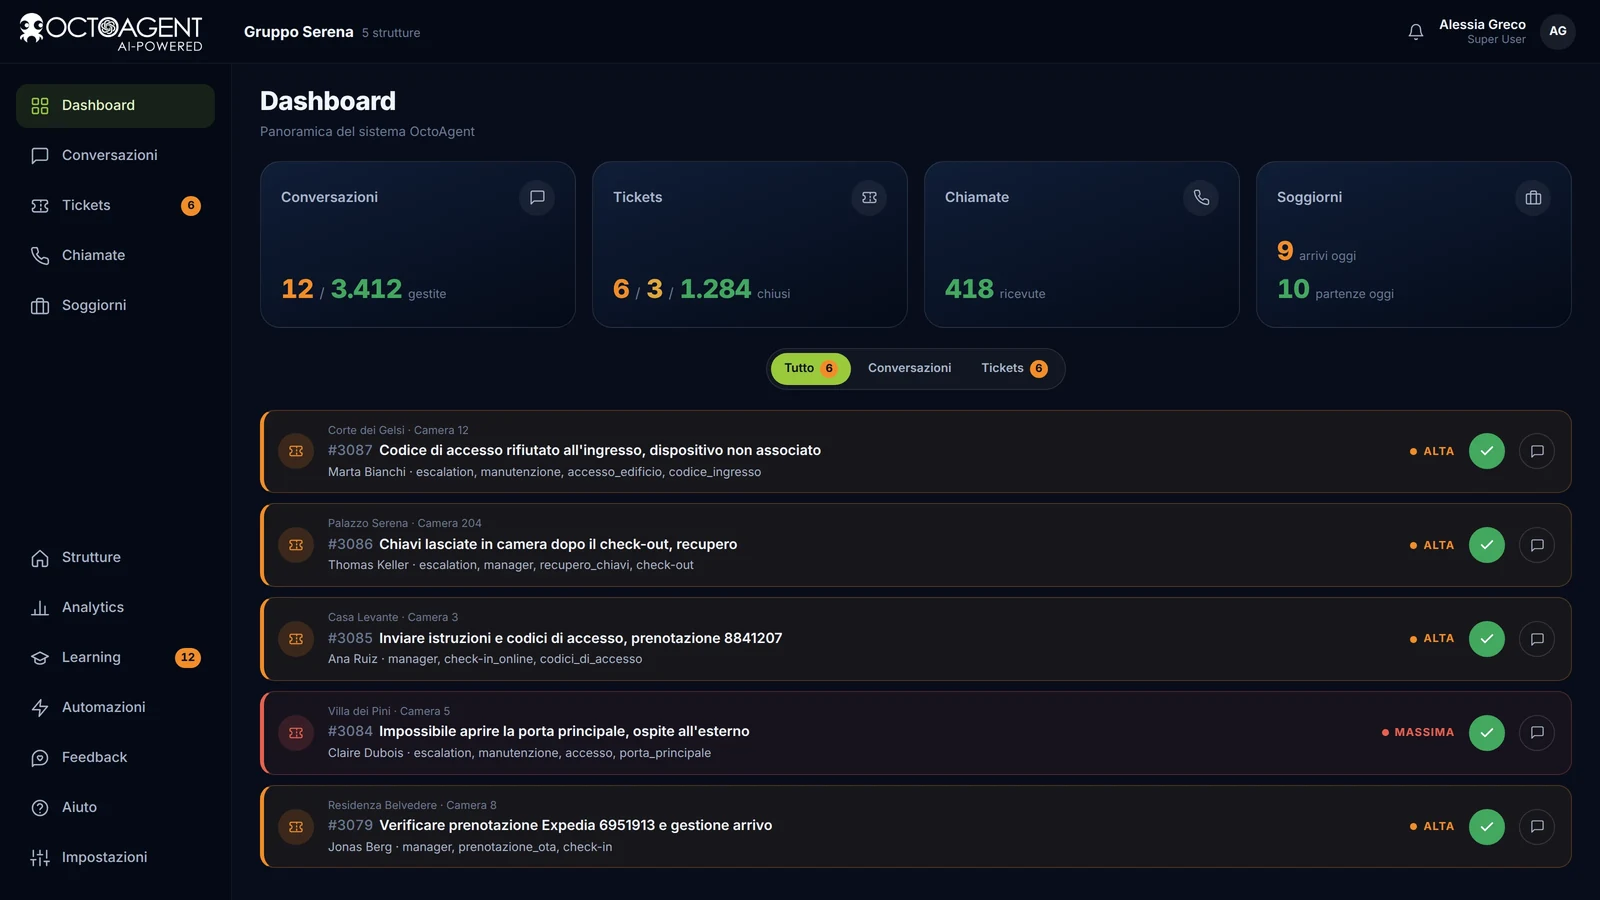Open Chiamate in the sidebar
This screenshot has height=900, width=1600.
[115, 256]
